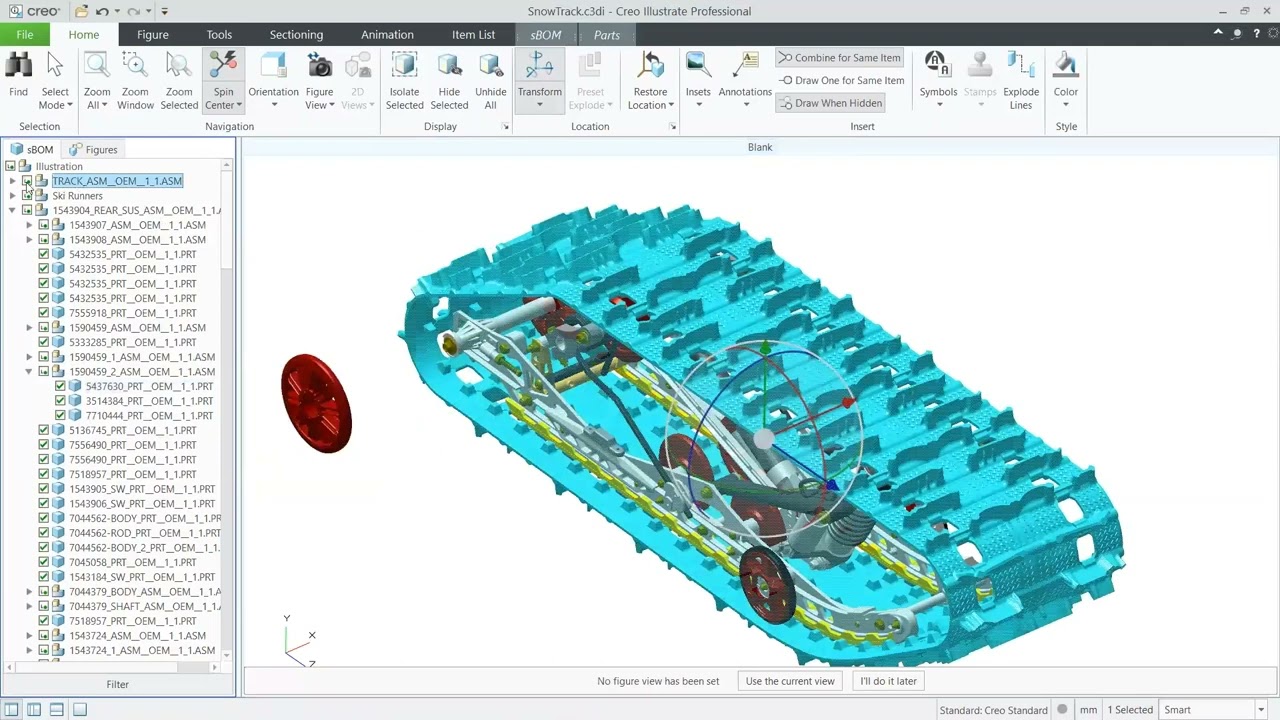Click the Undo arrow in quick access toolbar
This screenshot has height=720, width=1280.
[x=102, y=12]
